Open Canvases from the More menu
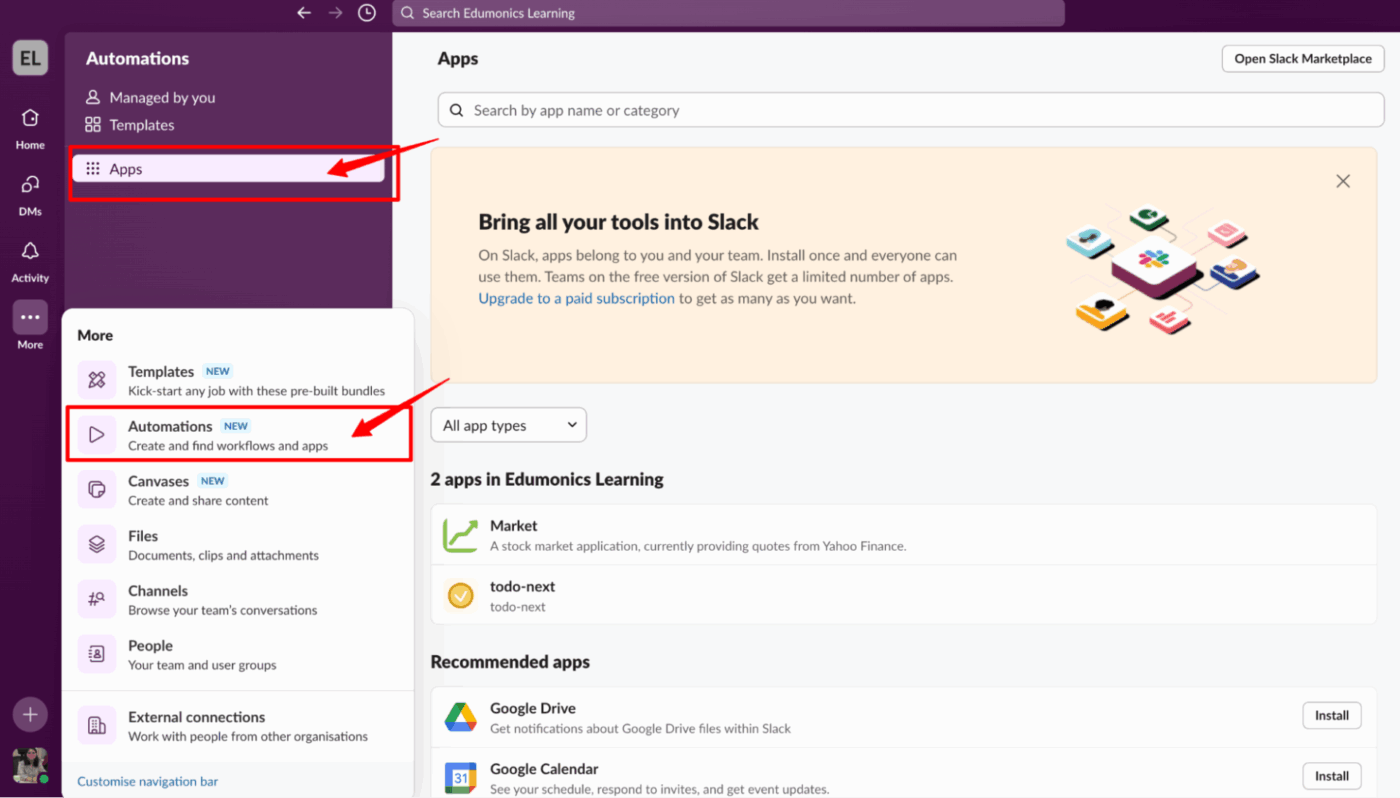 (238, 490)
